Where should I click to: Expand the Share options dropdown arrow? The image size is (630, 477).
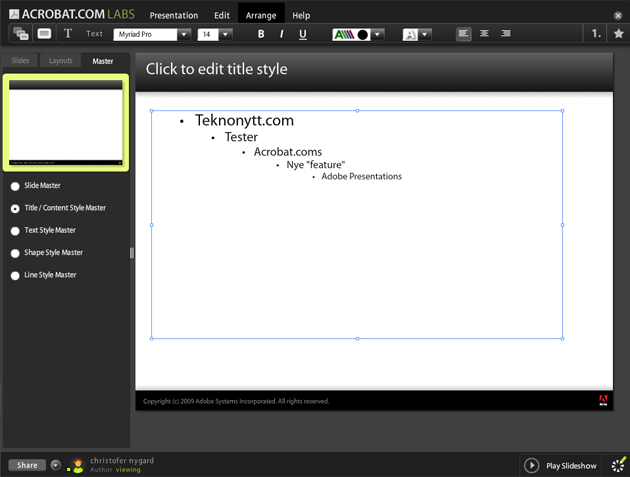(56, 465)
